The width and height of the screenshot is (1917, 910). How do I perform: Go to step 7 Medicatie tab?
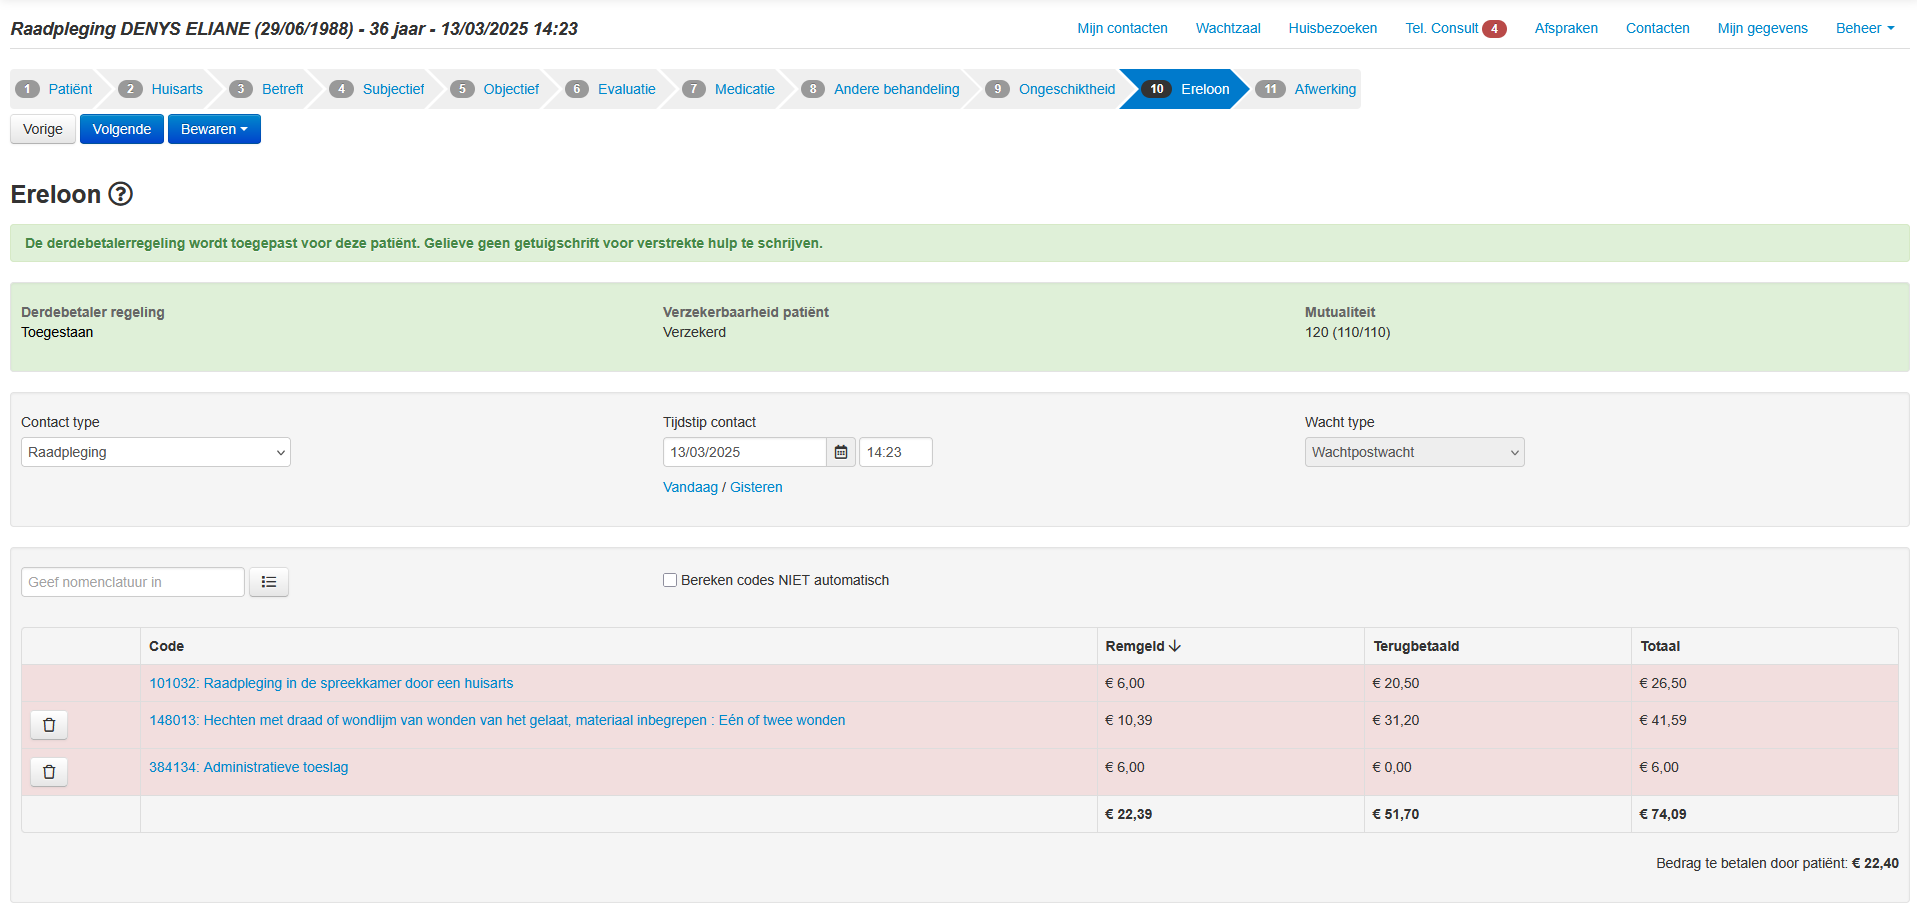pyautogui.click(x=730, y=89)
